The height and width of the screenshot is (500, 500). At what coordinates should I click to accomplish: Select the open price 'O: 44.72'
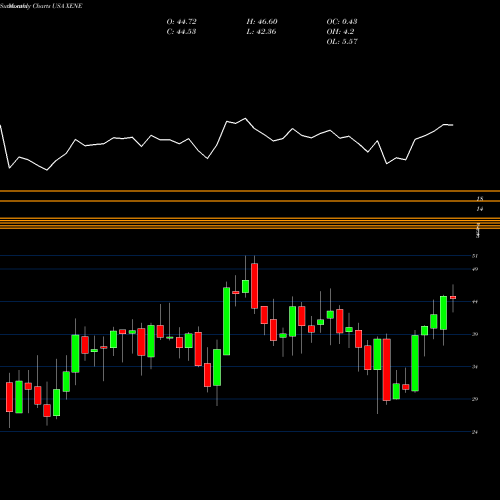coord(181,22)
